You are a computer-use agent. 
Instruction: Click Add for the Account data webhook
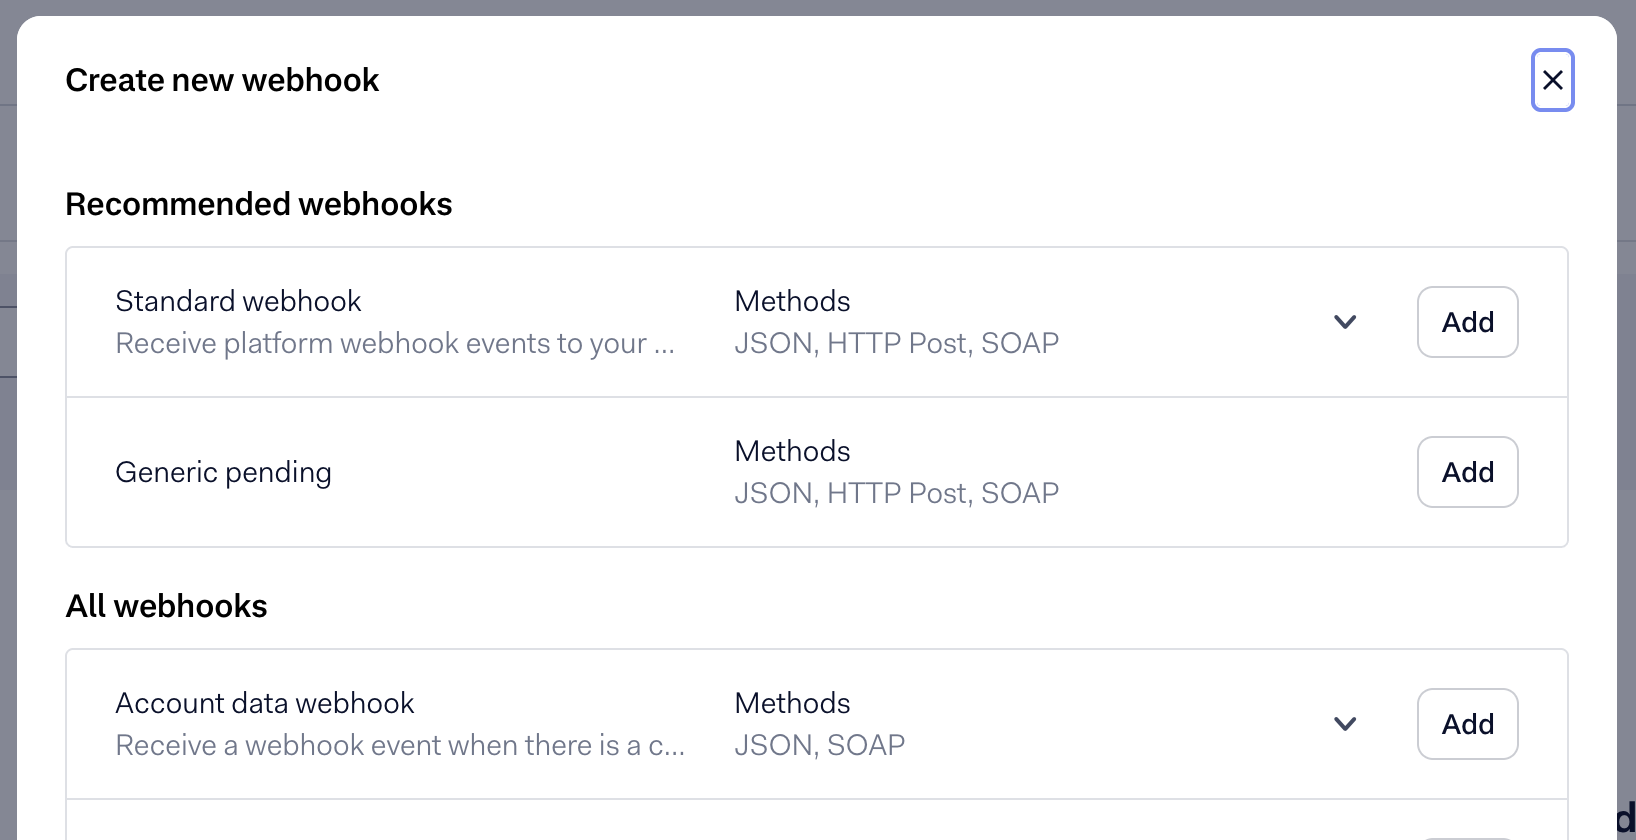(1467, 724)
